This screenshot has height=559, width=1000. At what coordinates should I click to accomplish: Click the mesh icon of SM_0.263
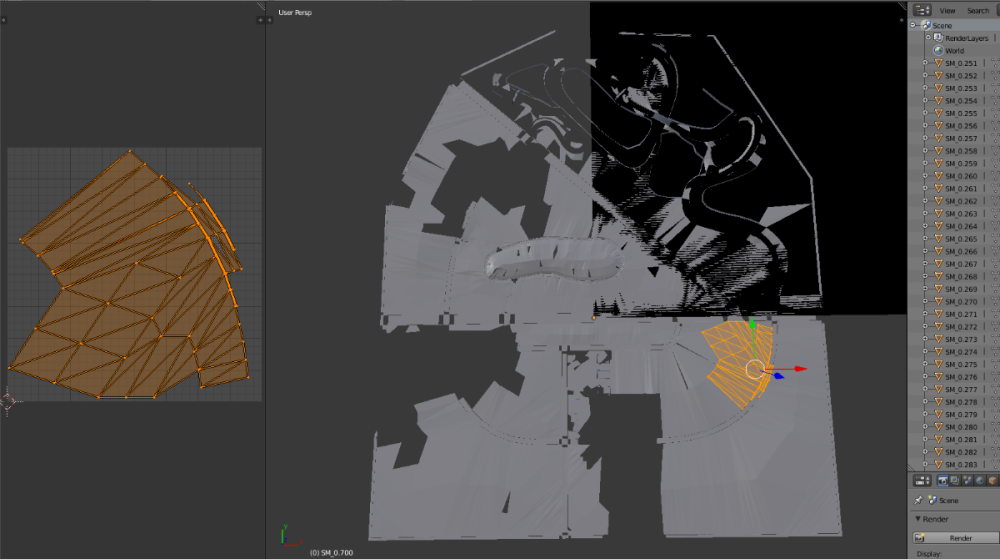pos(938,214)
